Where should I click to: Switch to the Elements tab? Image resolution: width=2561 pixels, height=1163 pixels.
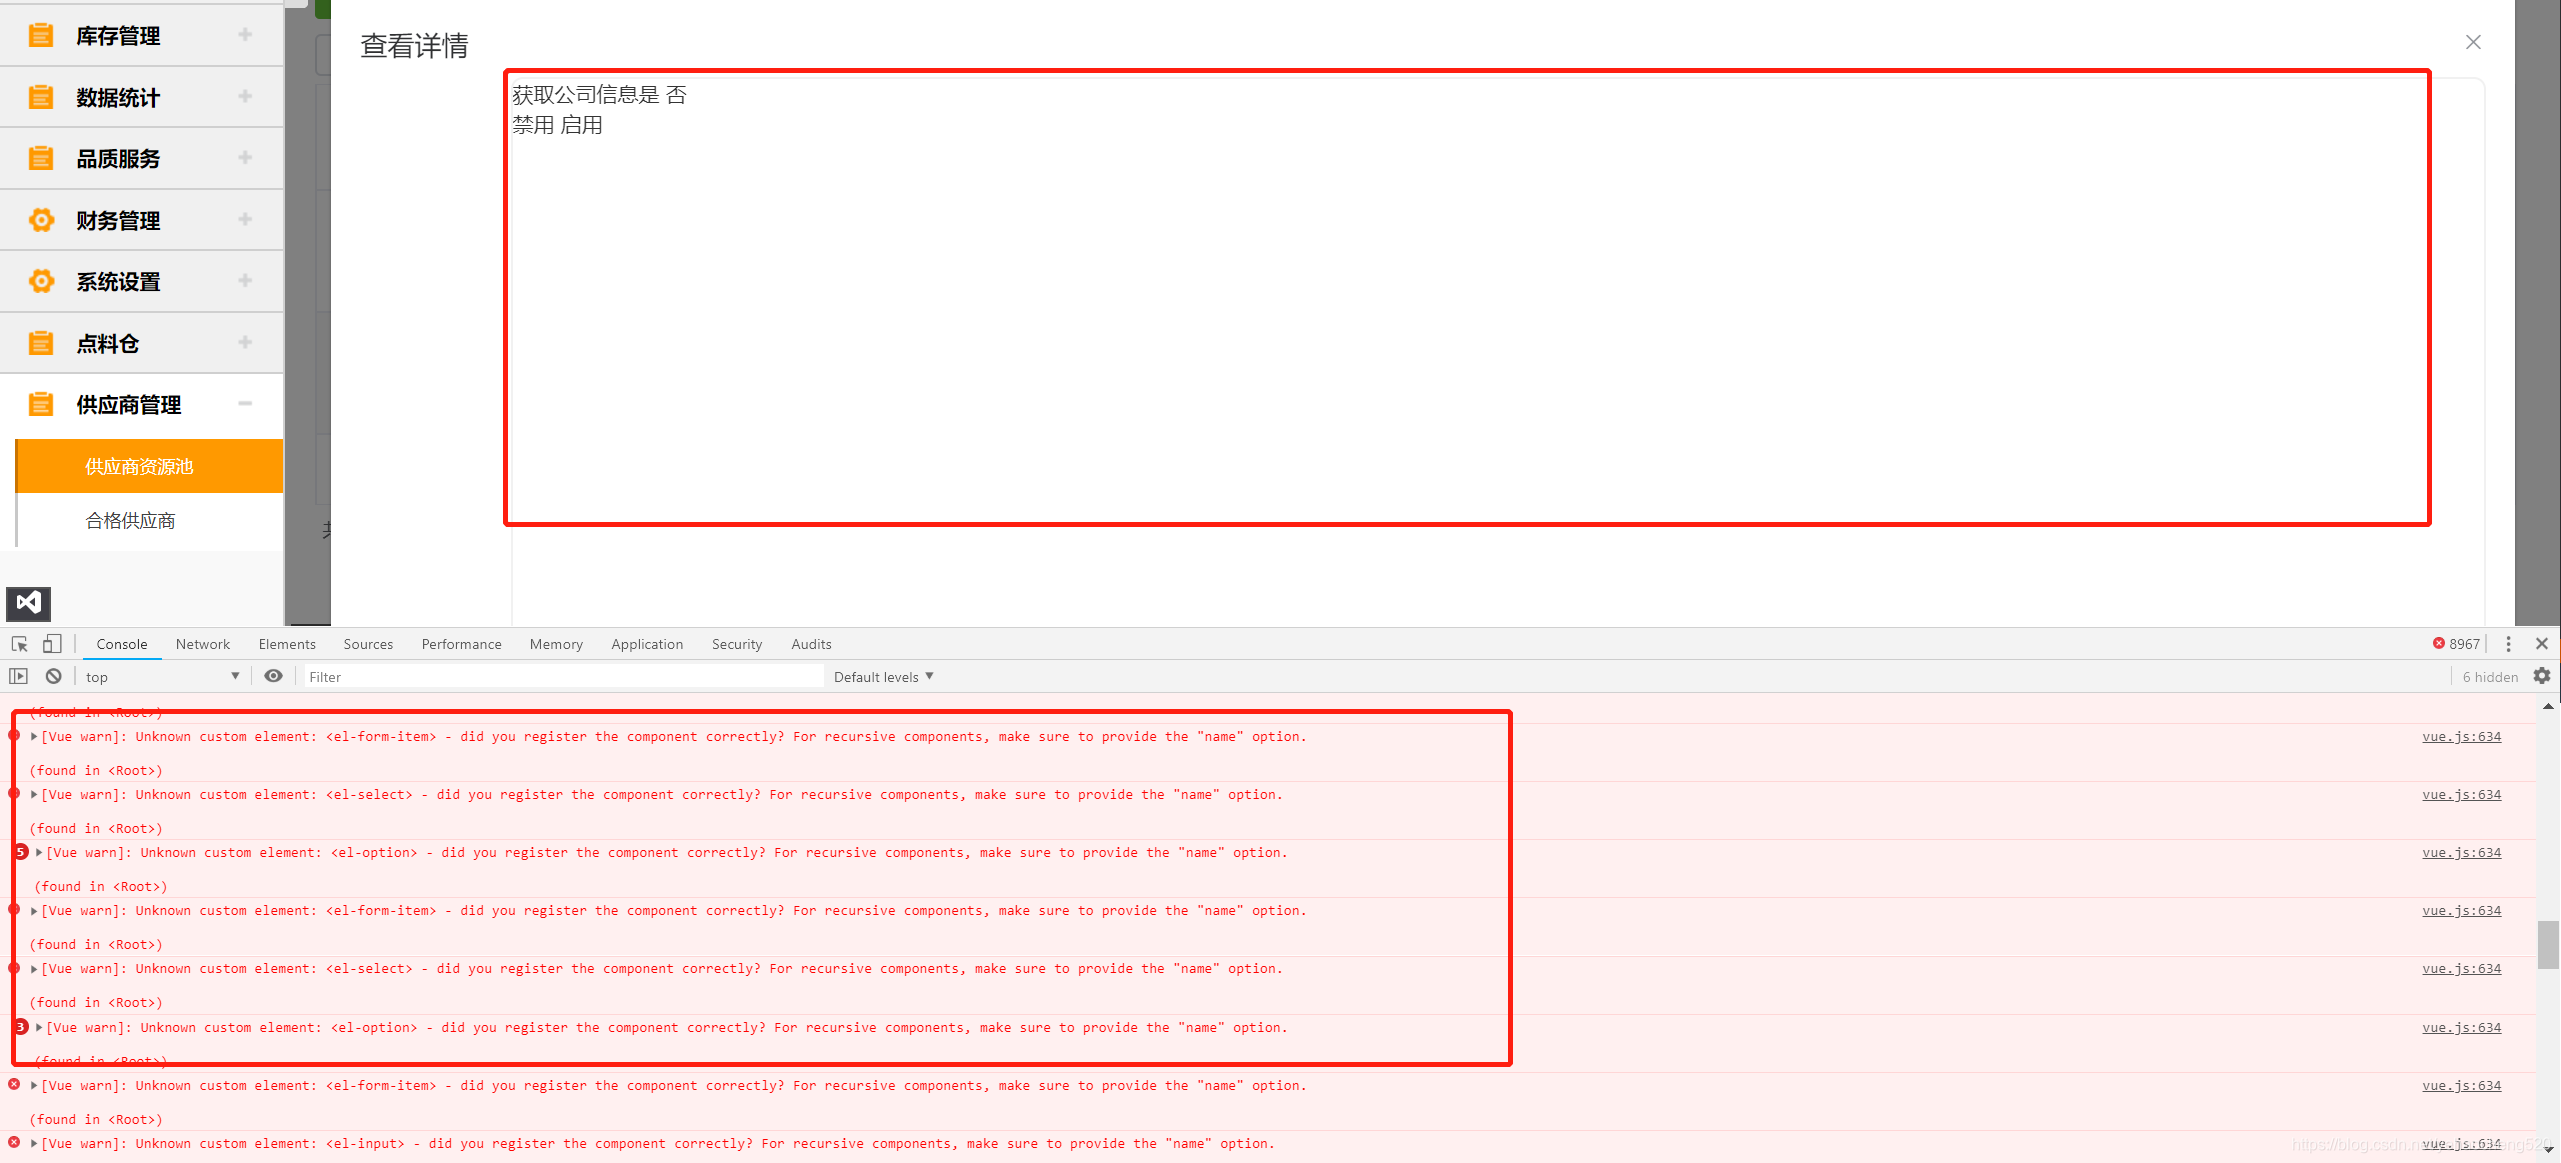click(287, 644)
